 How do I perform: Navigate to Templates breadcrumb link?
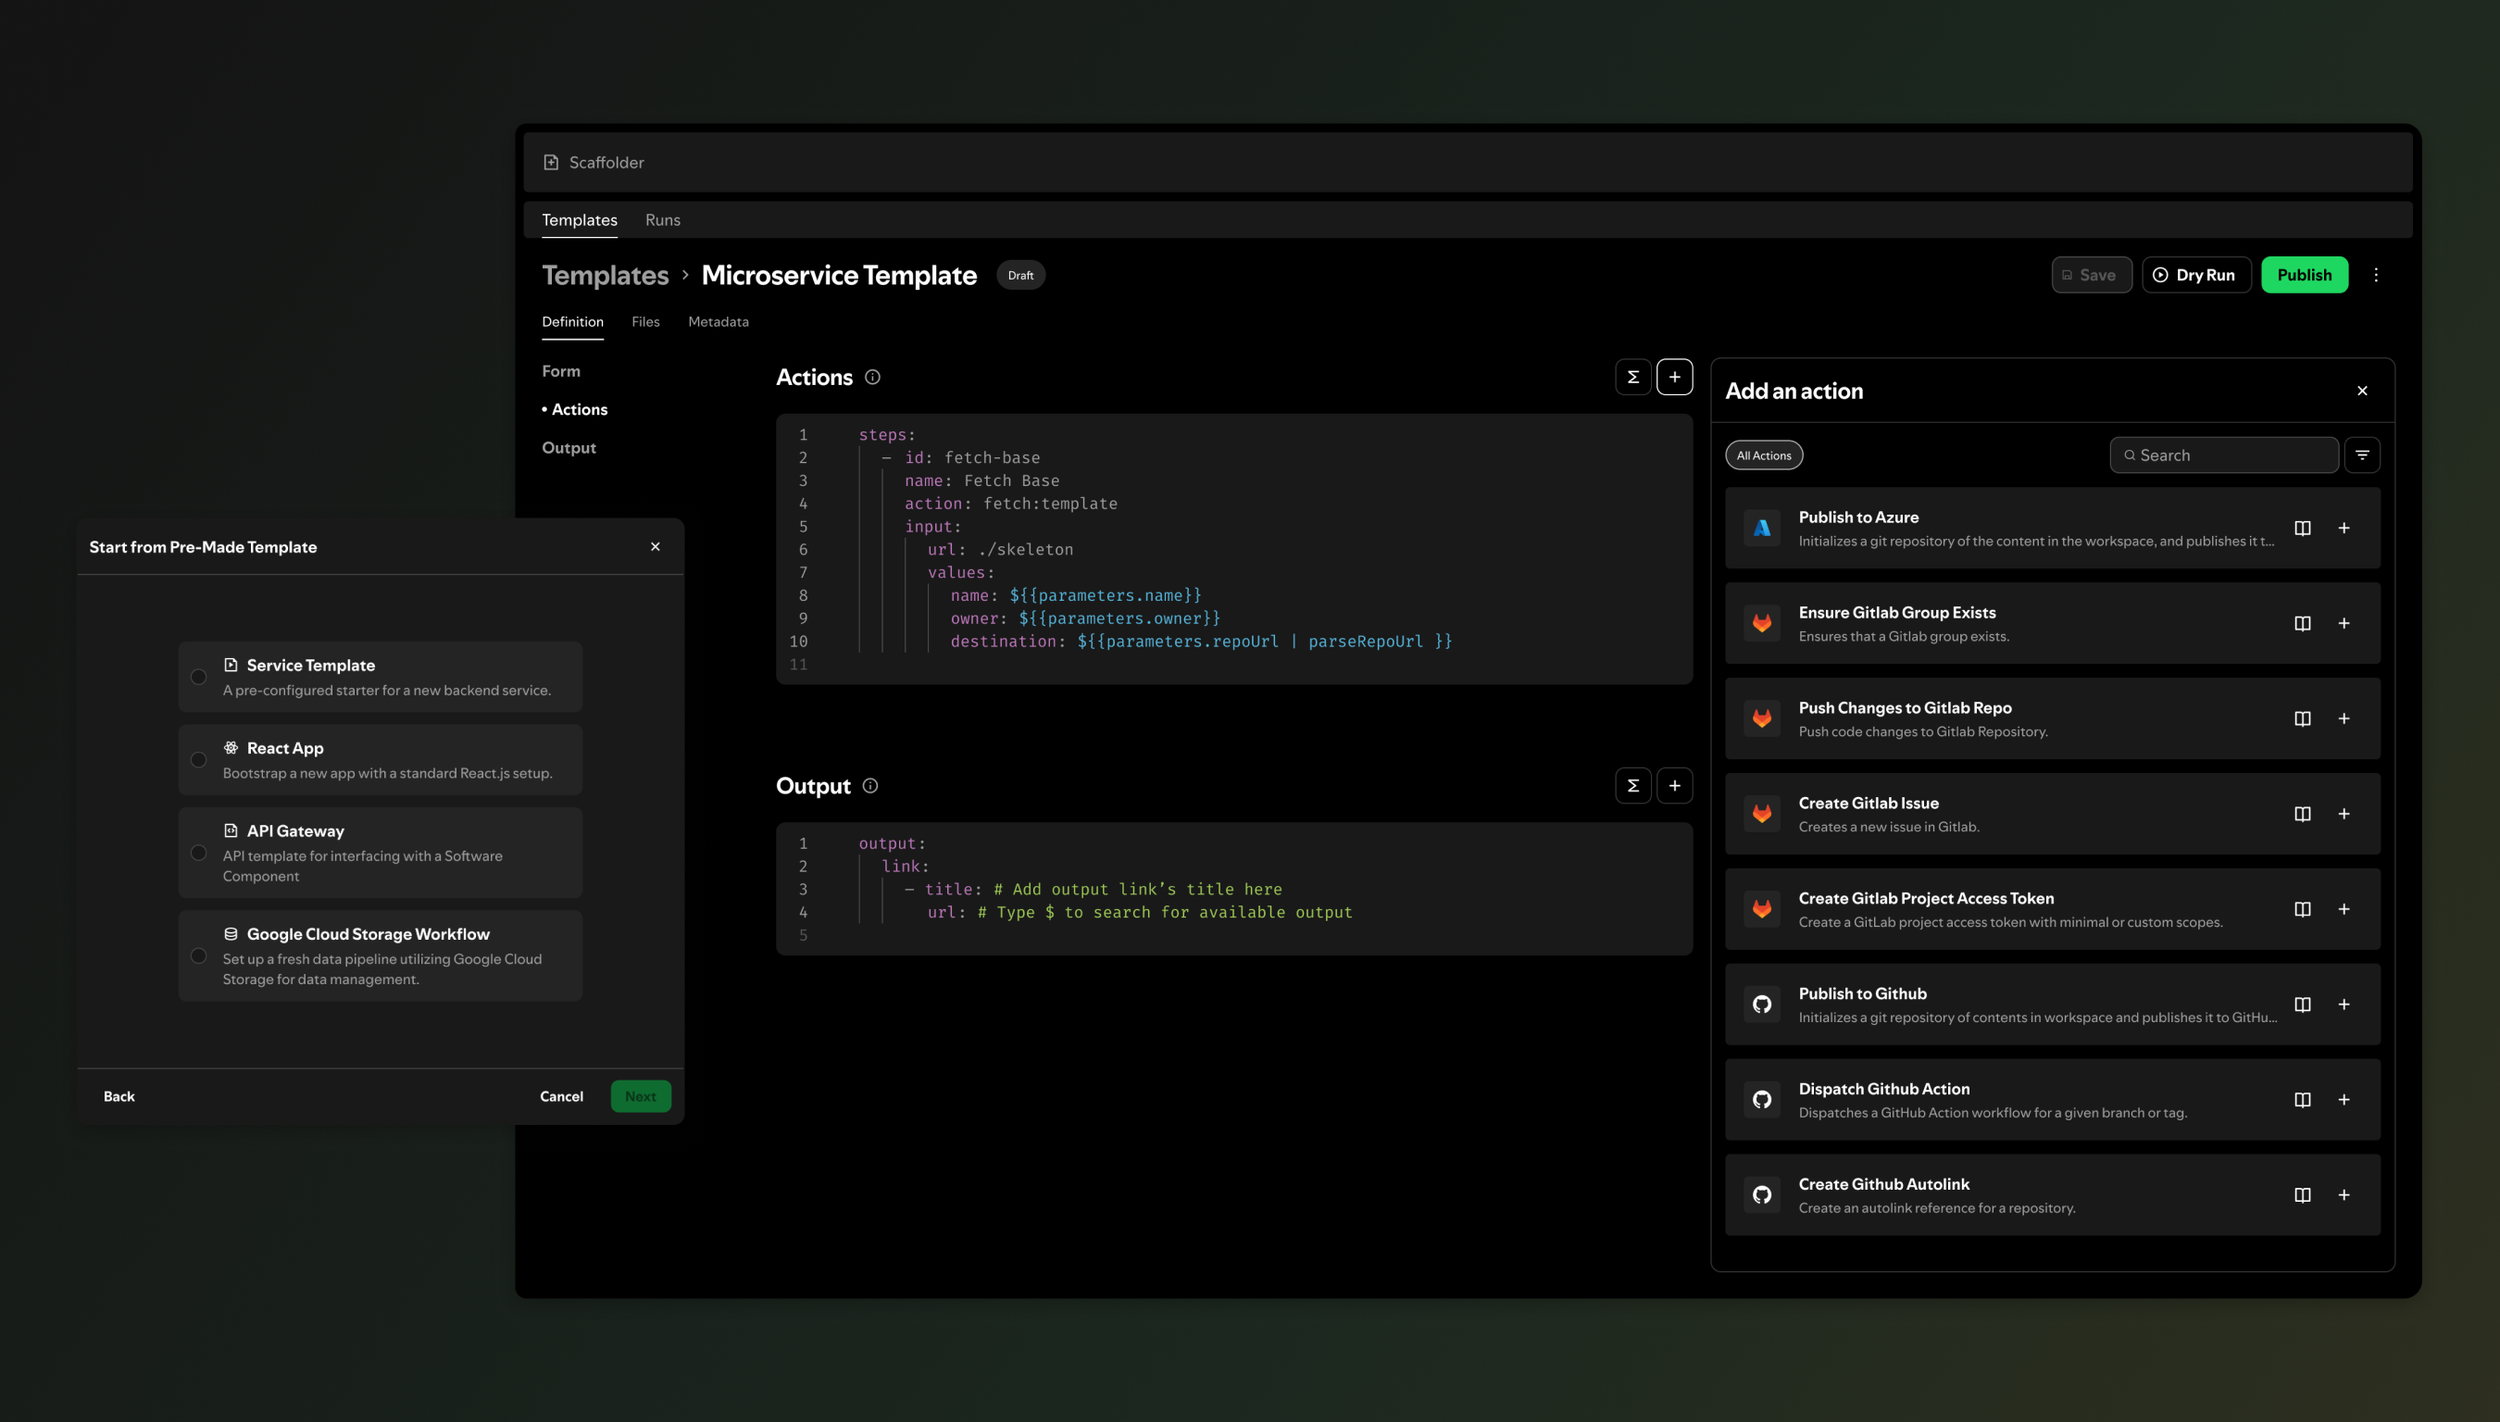tap(605, 275)
